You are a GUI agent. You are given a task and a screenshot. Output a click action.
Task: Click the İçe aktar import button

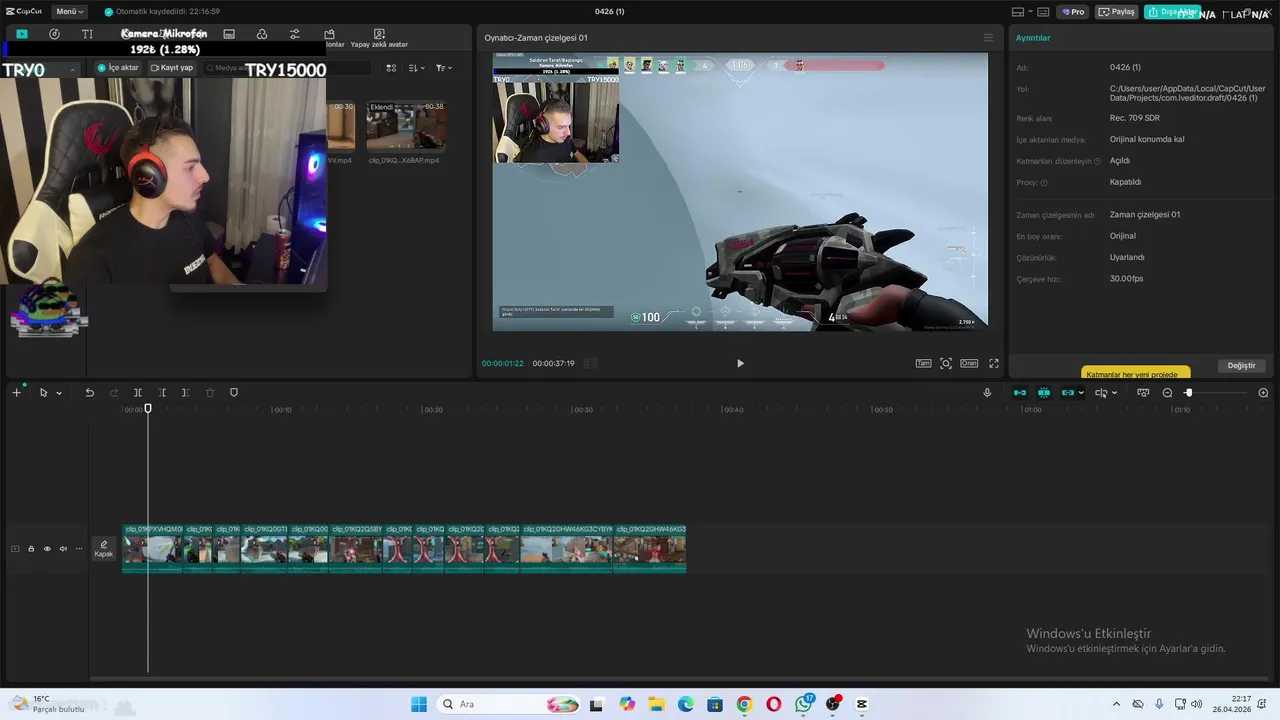[x=118, y=68]
